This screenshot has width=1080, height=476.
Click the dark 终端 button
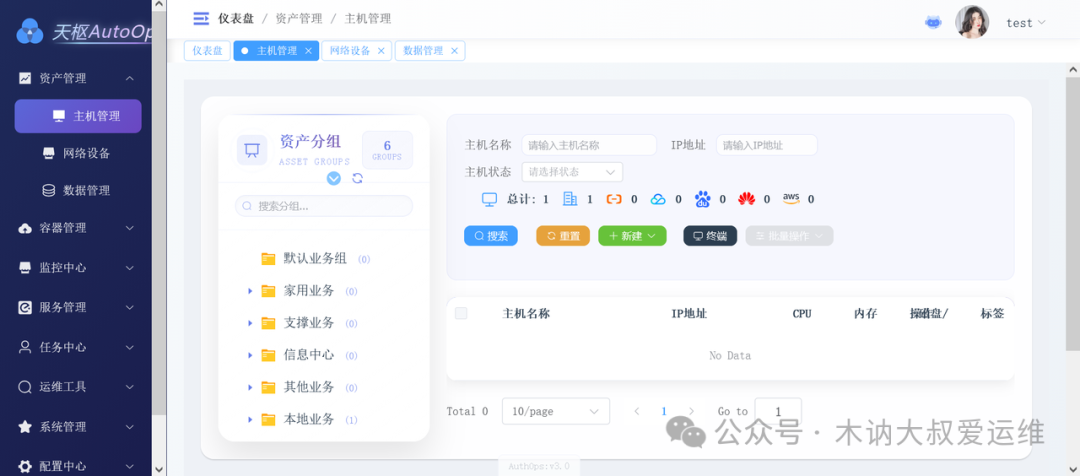pos(710,236)
